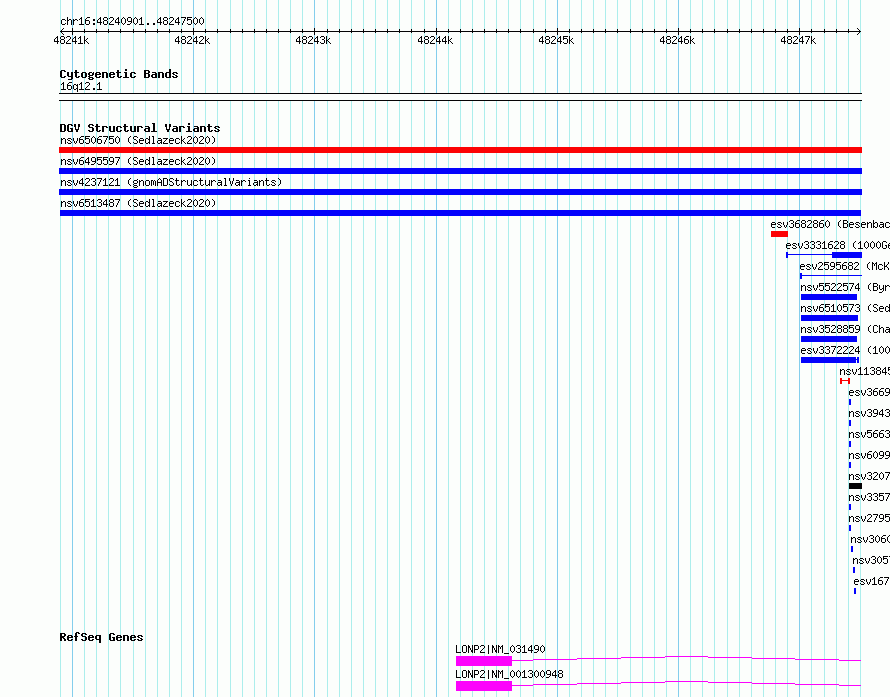Screen dimensions: 890x697
Task: Click the small red esv3682860 bar
Action: pyautogui.click(x=779, y=234)
